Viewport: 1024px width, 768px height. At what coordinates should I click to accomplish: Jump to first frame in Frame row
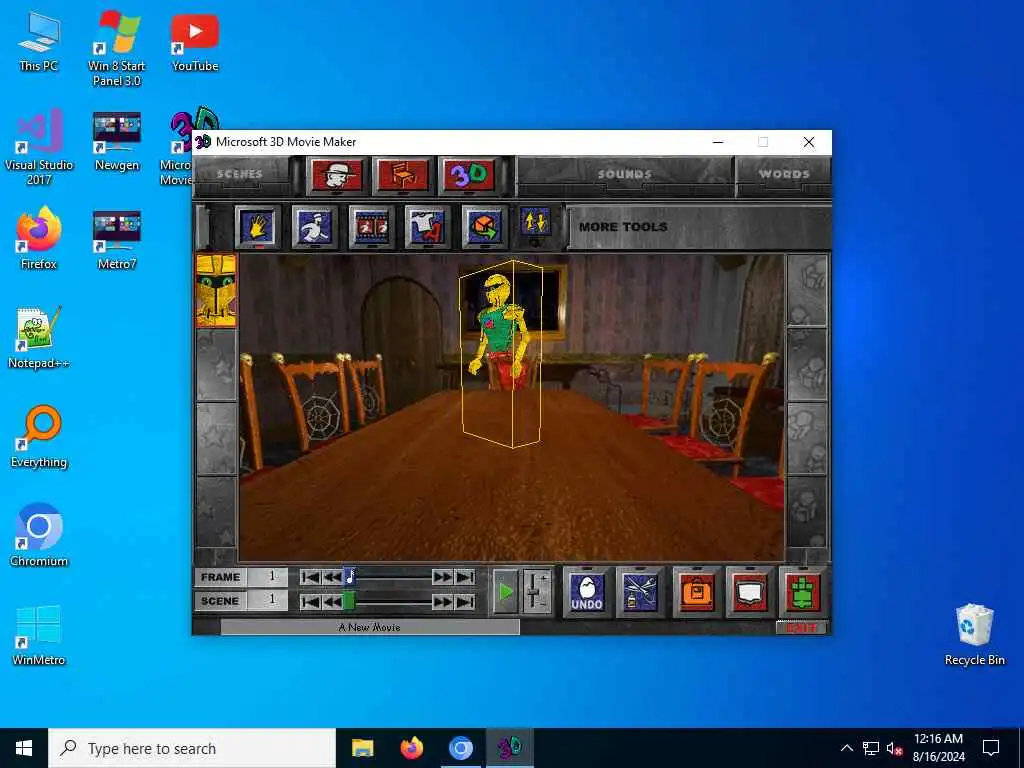click(311, 577)
